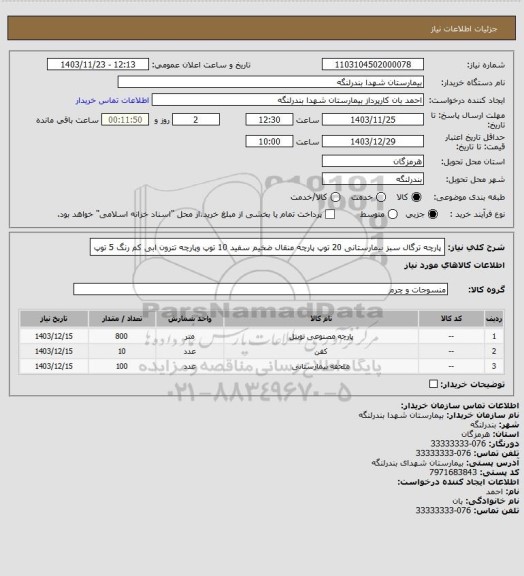524x576 pixels.
Task: Choose the جزیی purchase type radio
Action: point(434,214)
